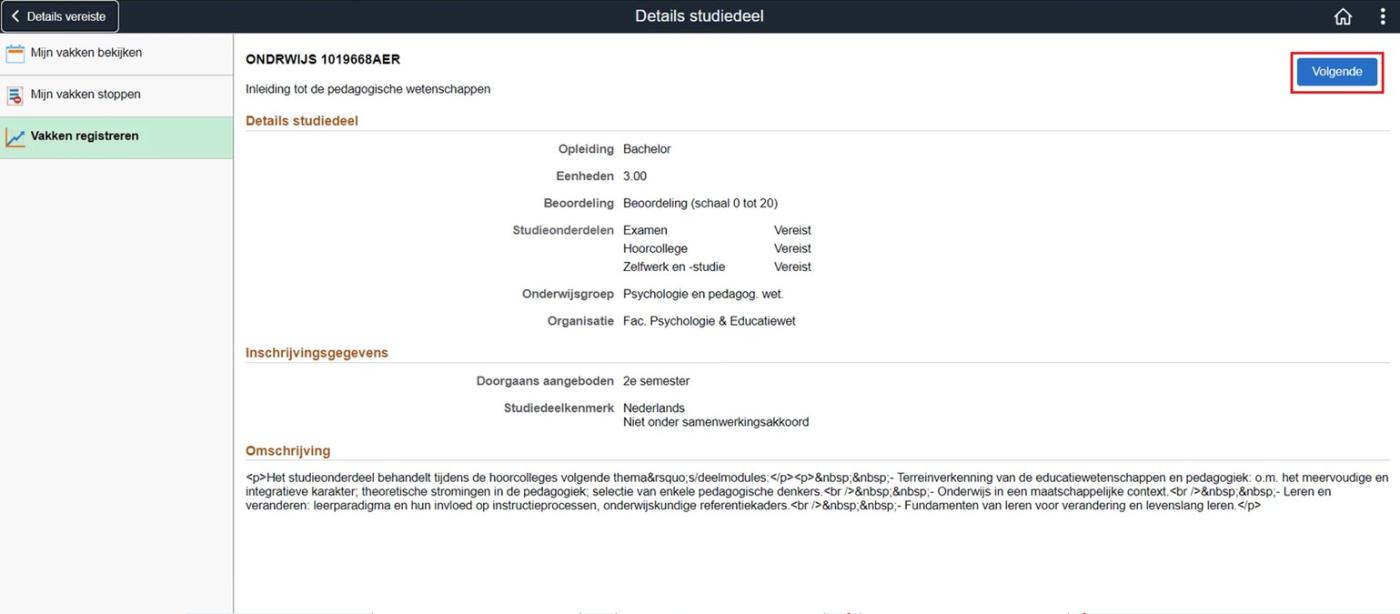Open the actions menu using the three-dot icon
1400x614 pixels.
pyautogui.click(x=1381, y=16)
